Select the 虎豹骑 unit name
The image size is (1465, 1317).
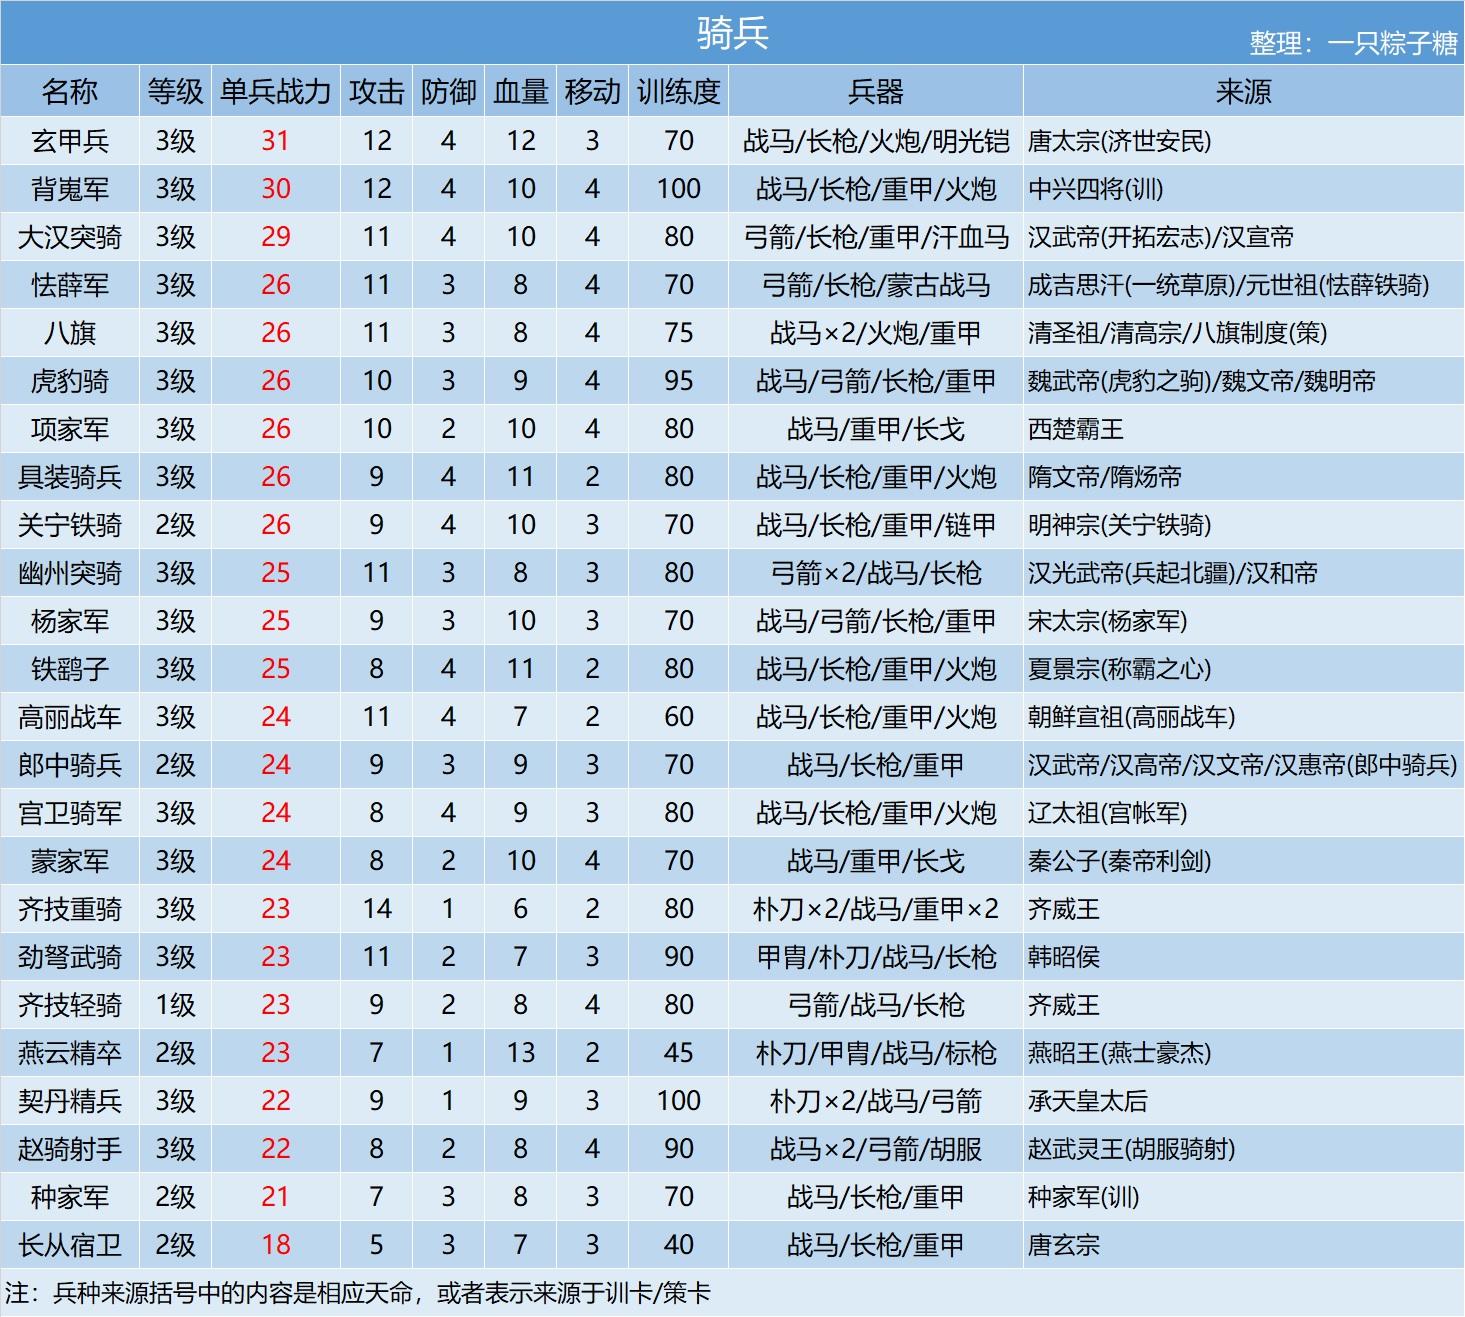coord(71,380)
